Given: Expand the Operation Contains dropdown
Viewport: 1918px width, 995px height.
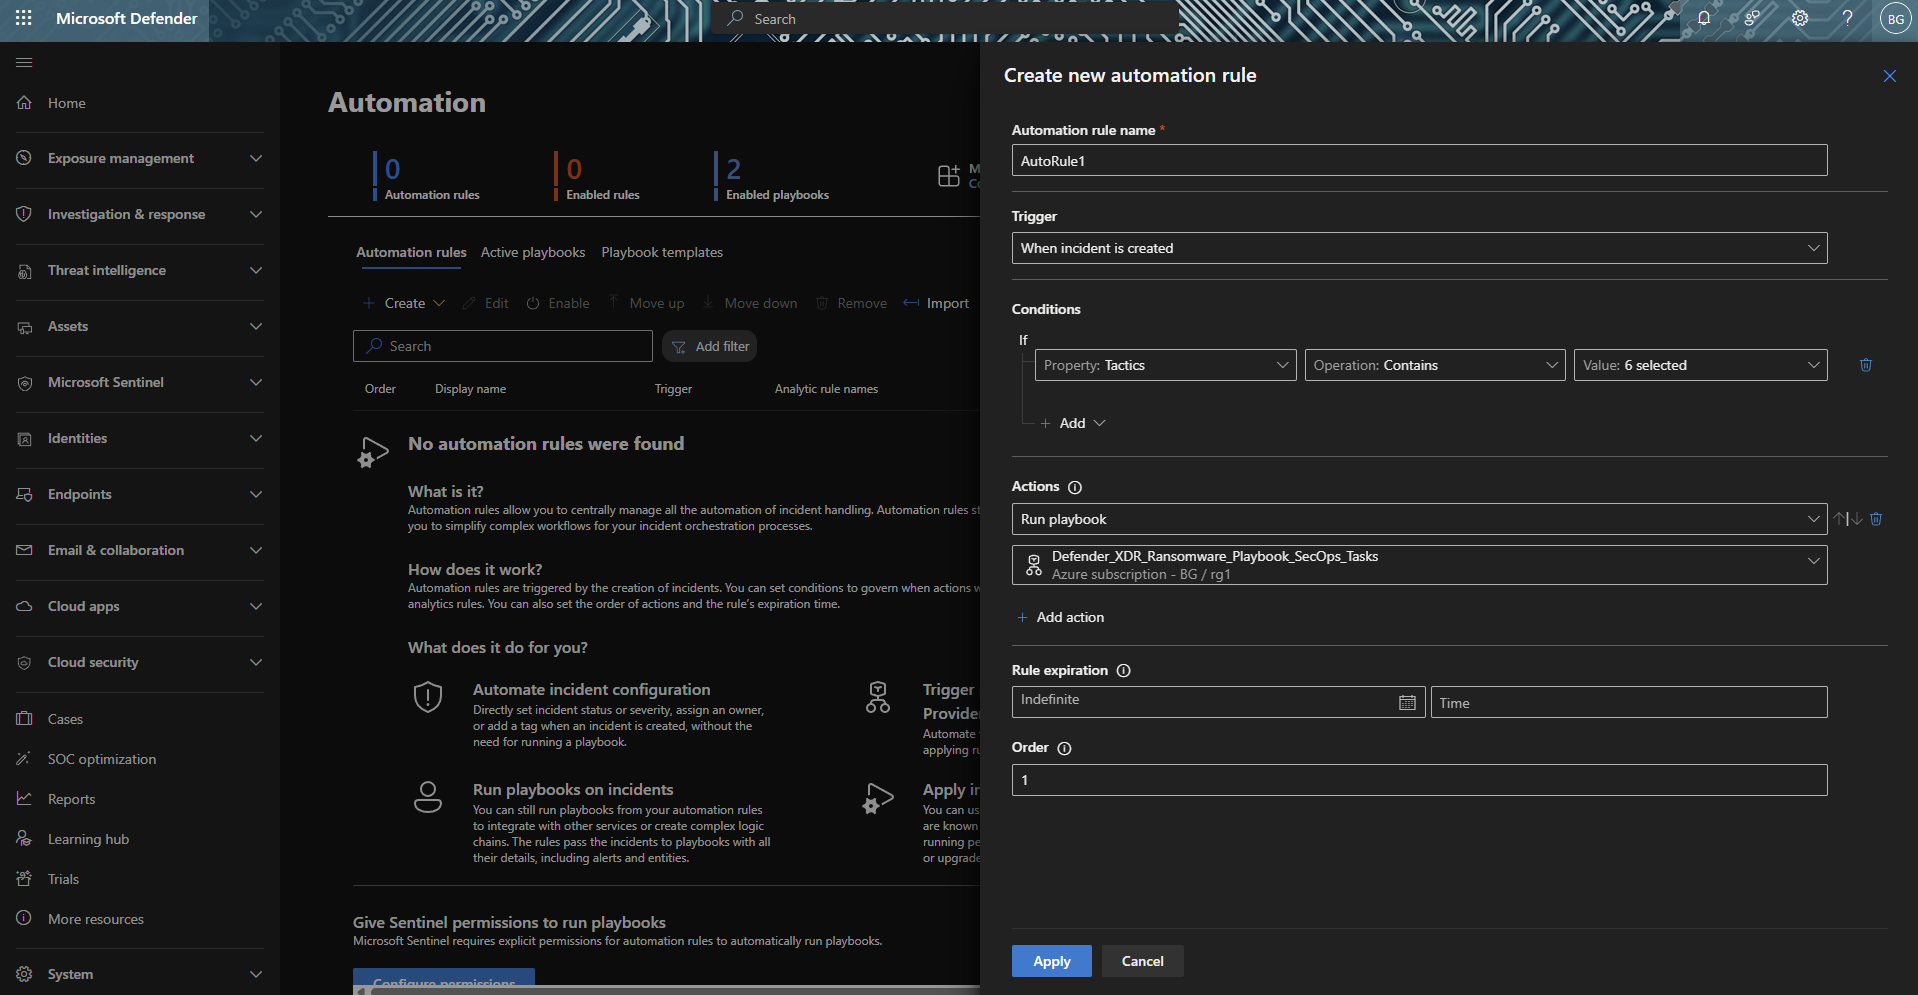Looking at the screenshot, I should click(x=1434, y=365).
